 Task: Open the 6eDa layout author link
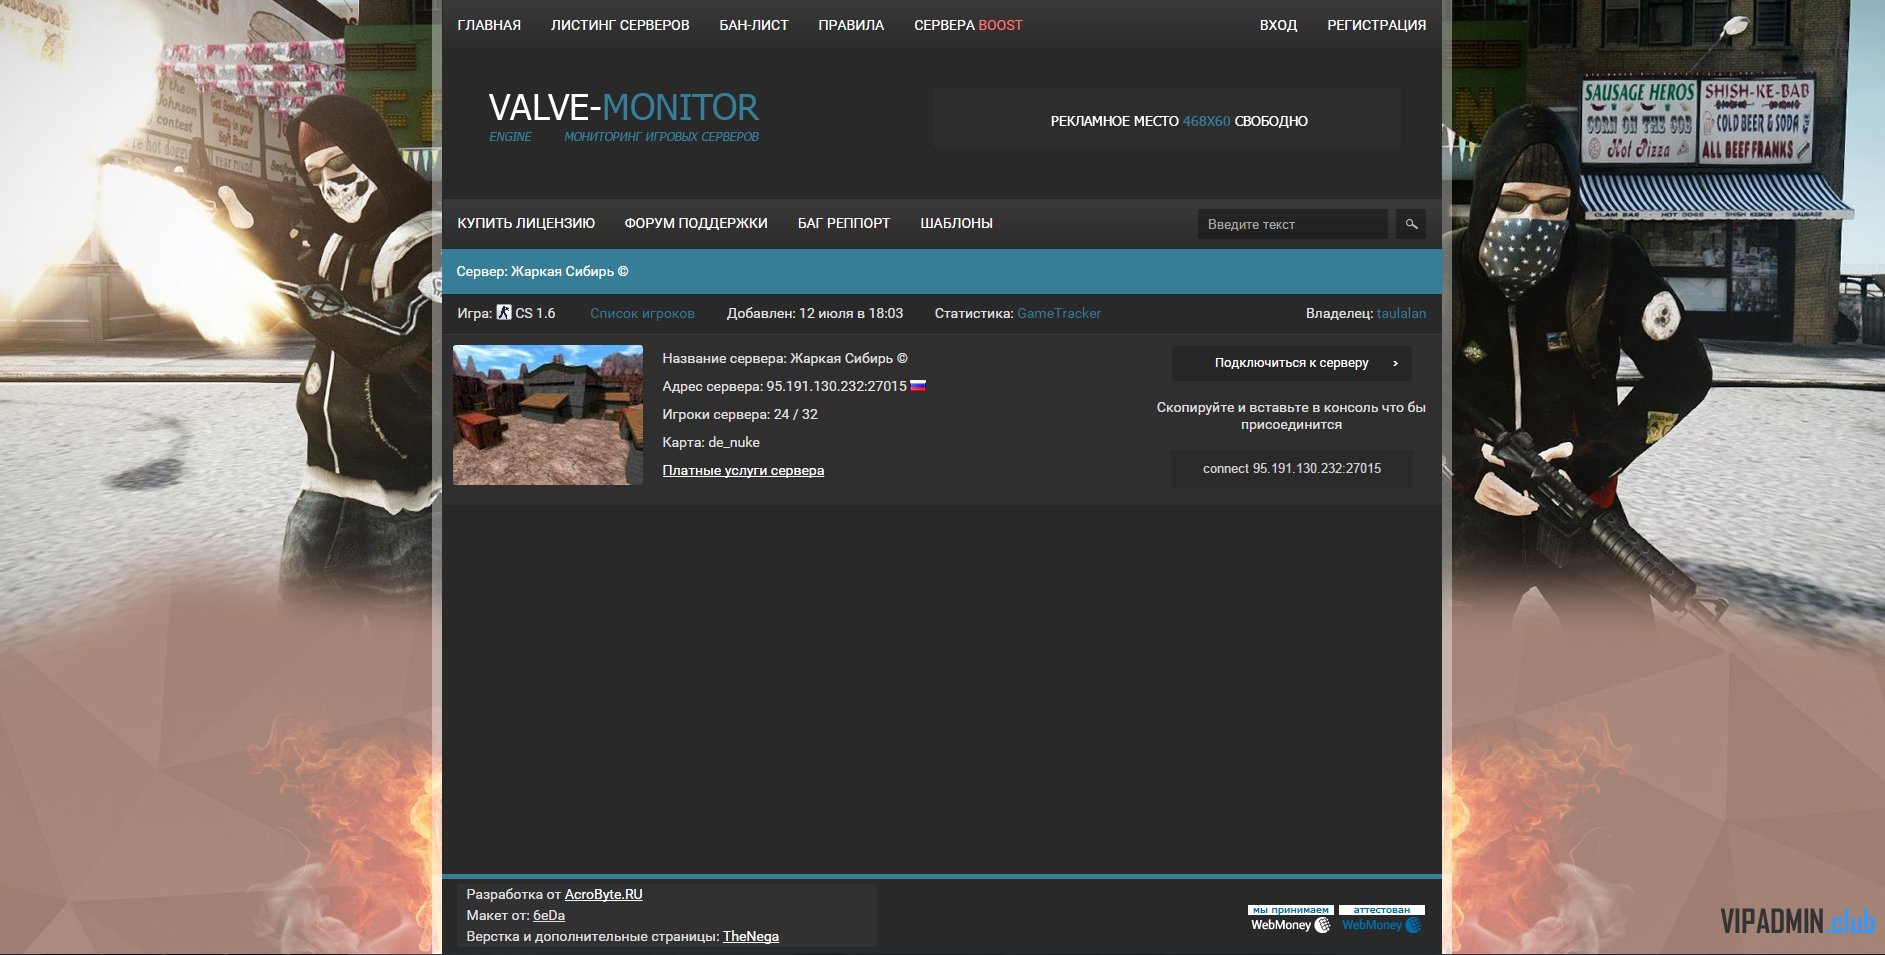tap(549, 915)
